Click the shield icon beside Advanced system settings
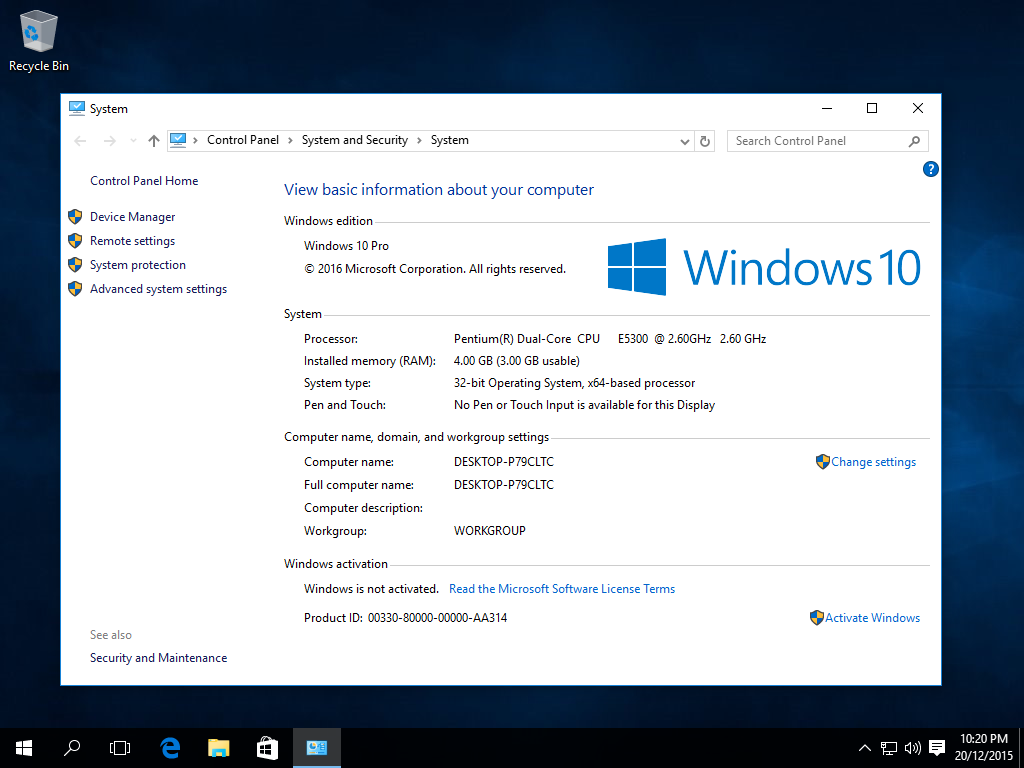This screenshot has height=768, width=1024. pyautogui.click(x=75, y=289)
